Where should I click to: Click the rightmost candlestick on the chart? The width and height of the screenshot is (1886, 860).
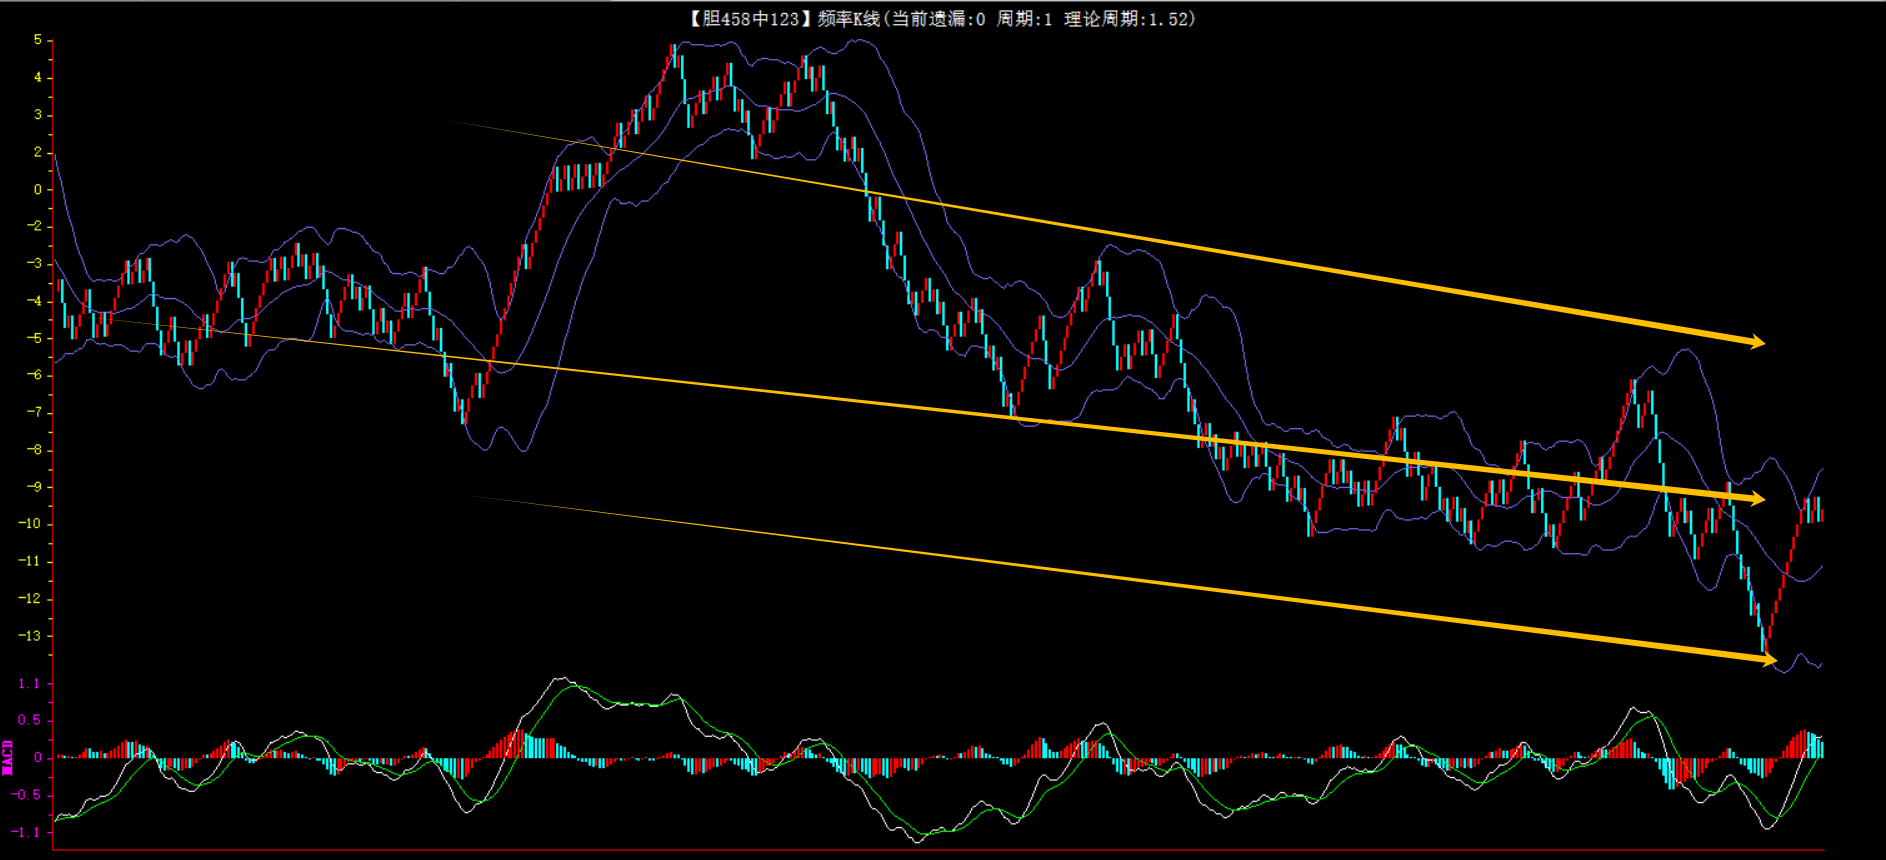1821,514
